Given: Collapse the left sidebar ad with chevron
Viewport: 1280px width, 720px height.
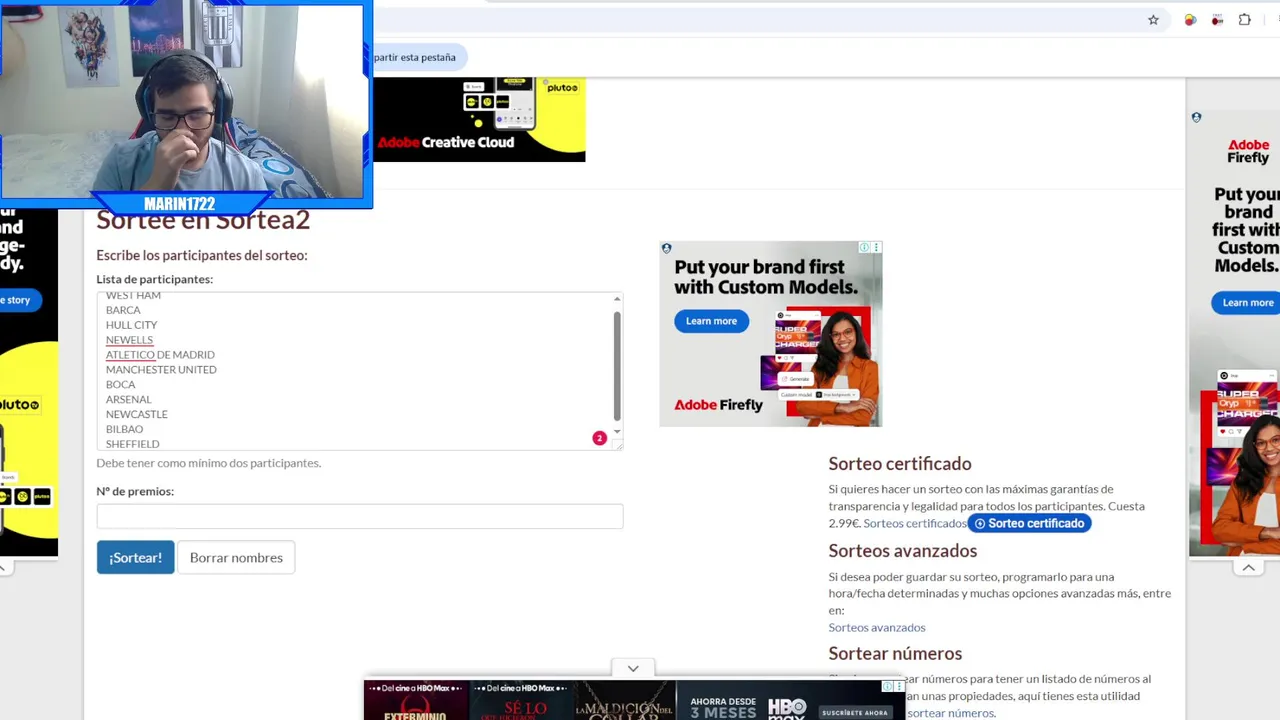Looking at the screenshot, I should [3, 568].
